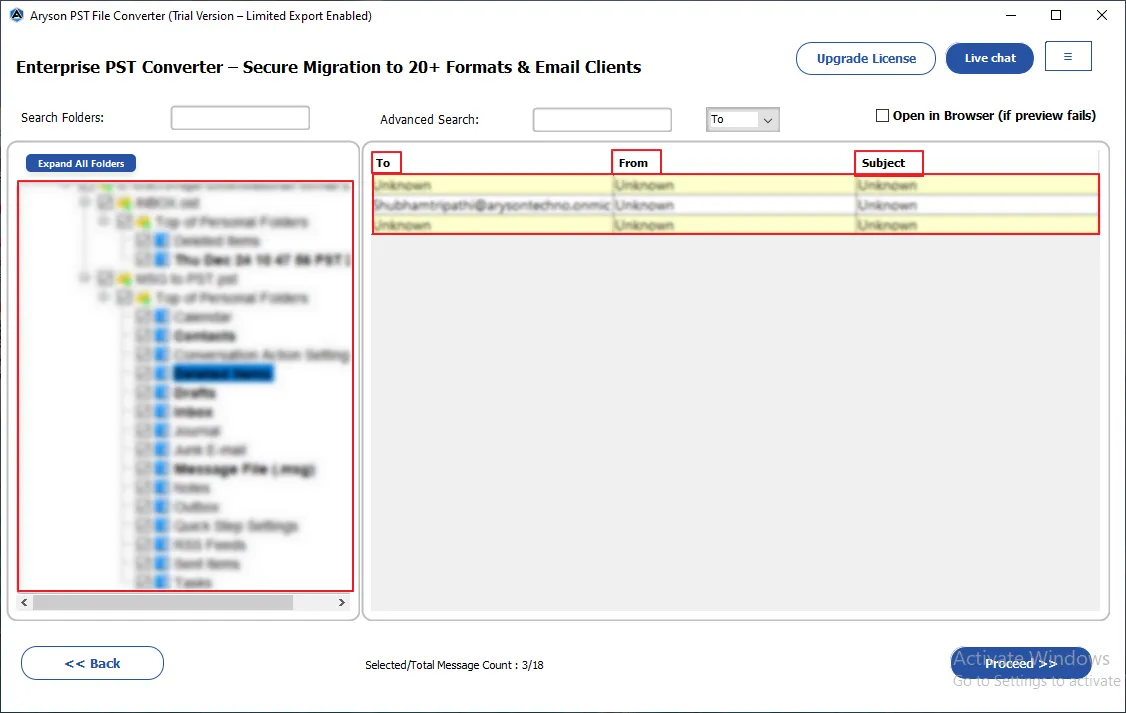Toggle the Sent Items folder checkbox
The height and width of the screenshot is (713, 1126).
[143, 564]
